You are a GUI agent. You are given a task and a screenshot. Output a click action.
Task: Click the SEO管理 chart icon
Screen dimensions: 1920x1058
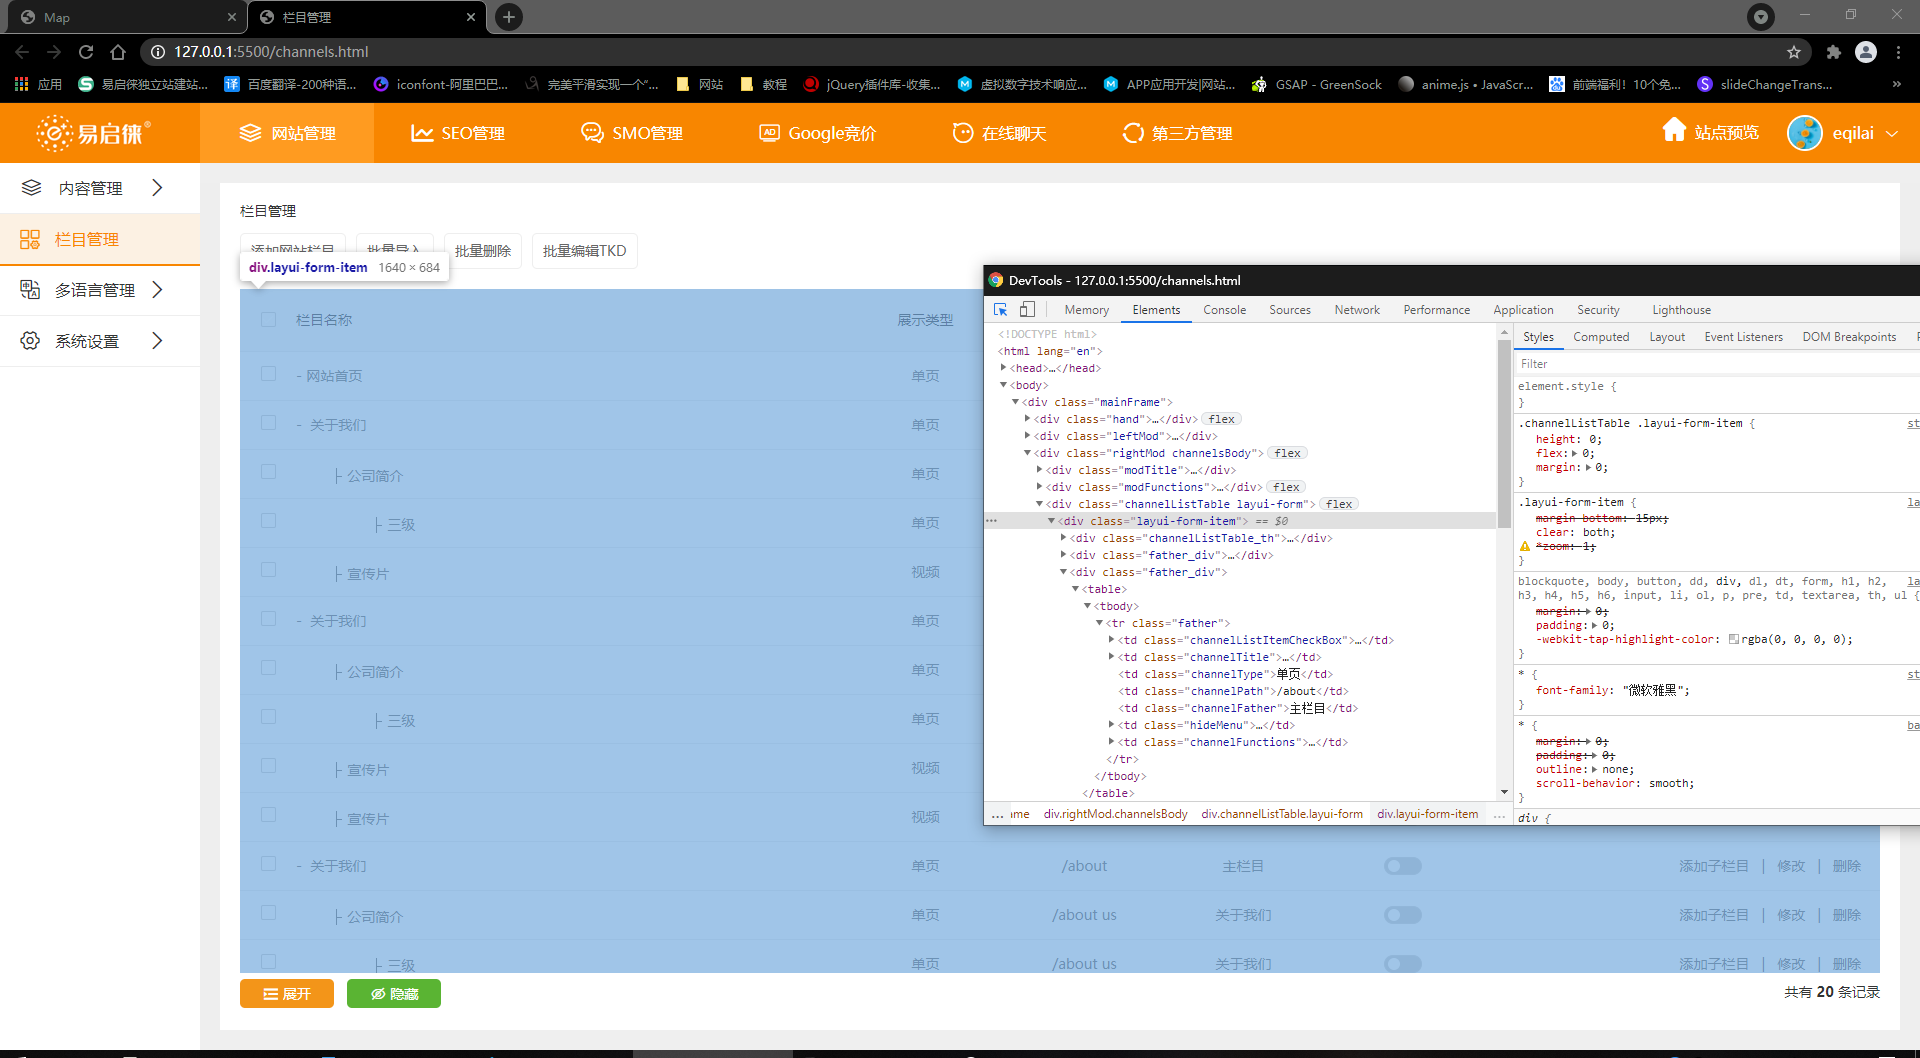click(422, 133)
